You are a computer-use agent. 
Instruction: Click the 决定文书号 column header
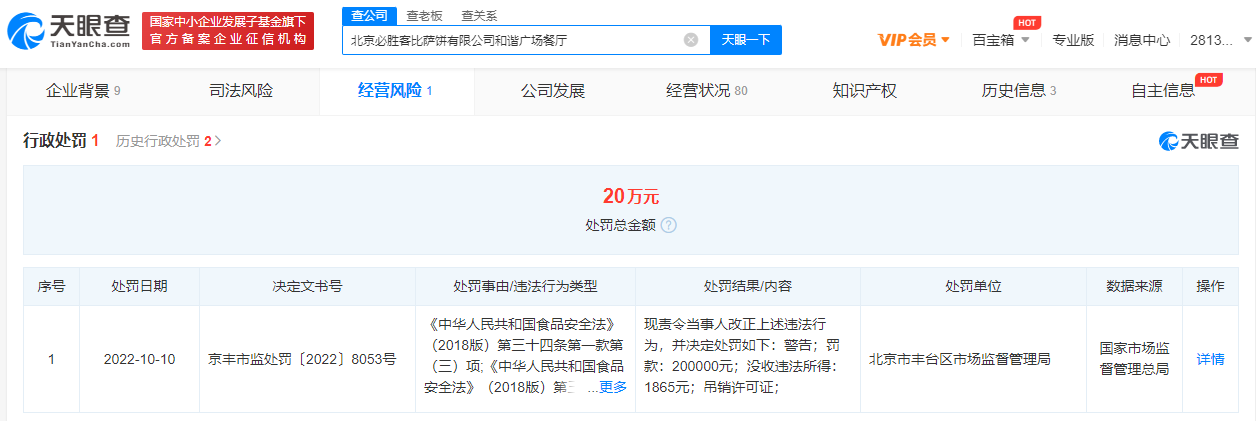click(x=307, y=286)
